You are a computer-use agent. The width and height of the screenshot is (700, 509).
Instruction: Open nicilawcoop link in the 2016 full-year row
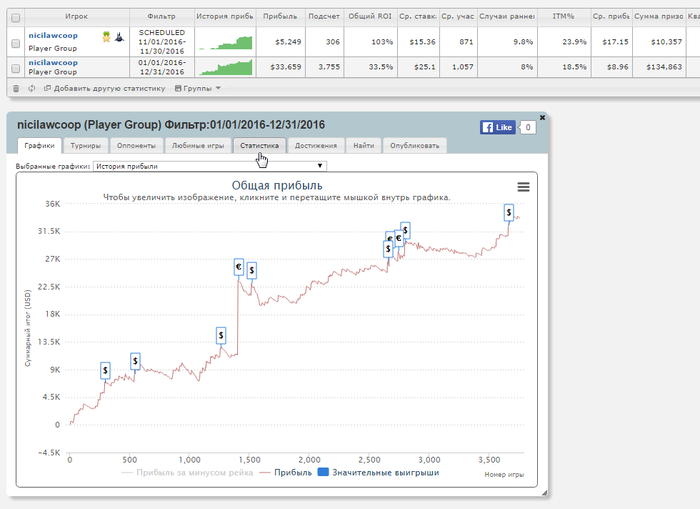pyautogui.click(x=53, y=63)
